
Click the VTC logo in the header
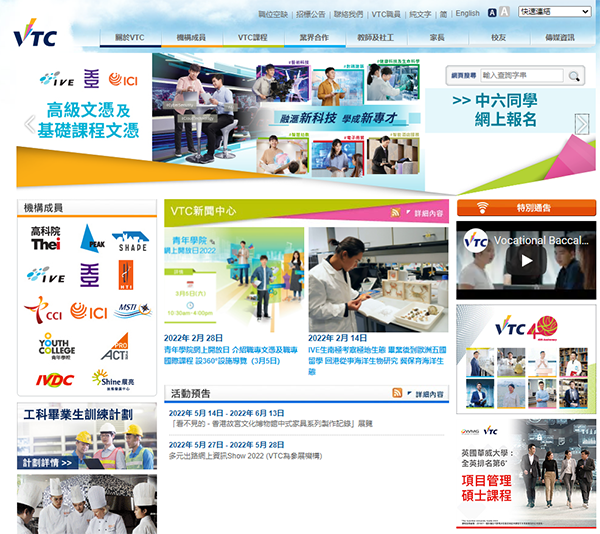[x=35, y=33]
